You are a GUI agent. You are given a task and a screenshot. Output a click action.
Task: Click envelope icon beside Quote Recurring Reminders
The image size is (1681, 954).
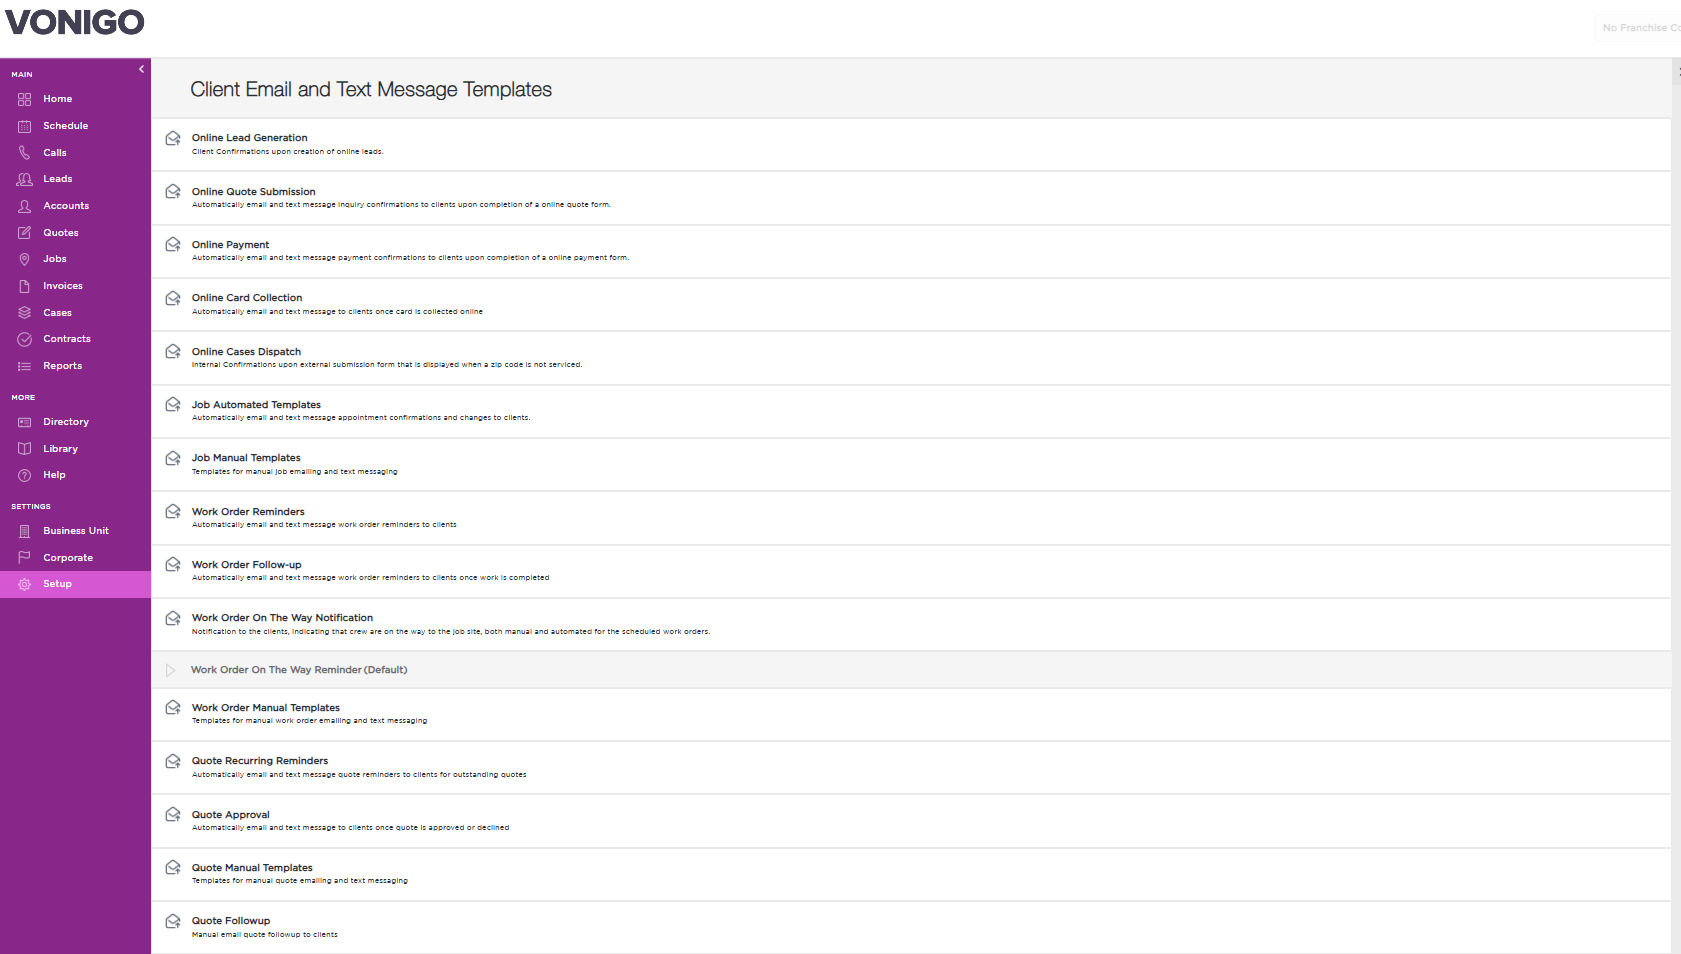pos(173,761)
